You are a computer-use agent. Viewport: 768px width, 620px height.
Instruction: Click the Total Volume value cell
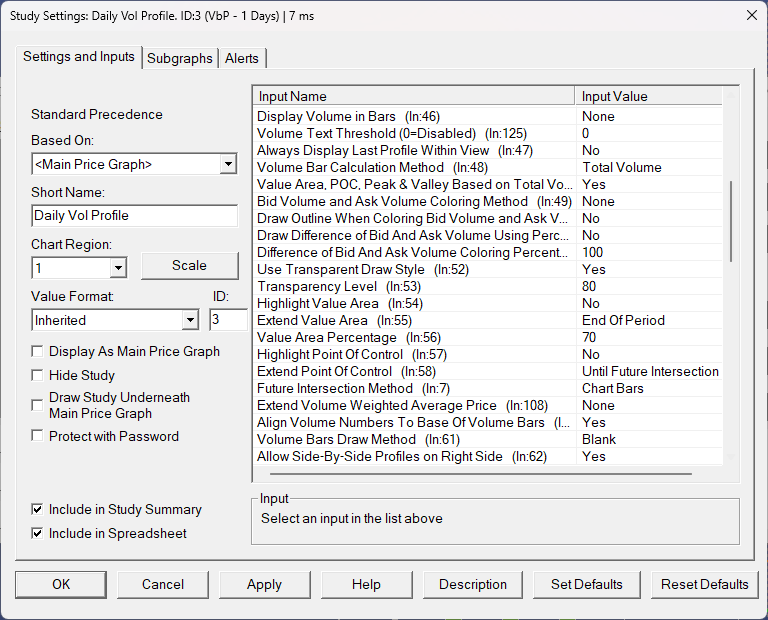click(x=648, y=167)
